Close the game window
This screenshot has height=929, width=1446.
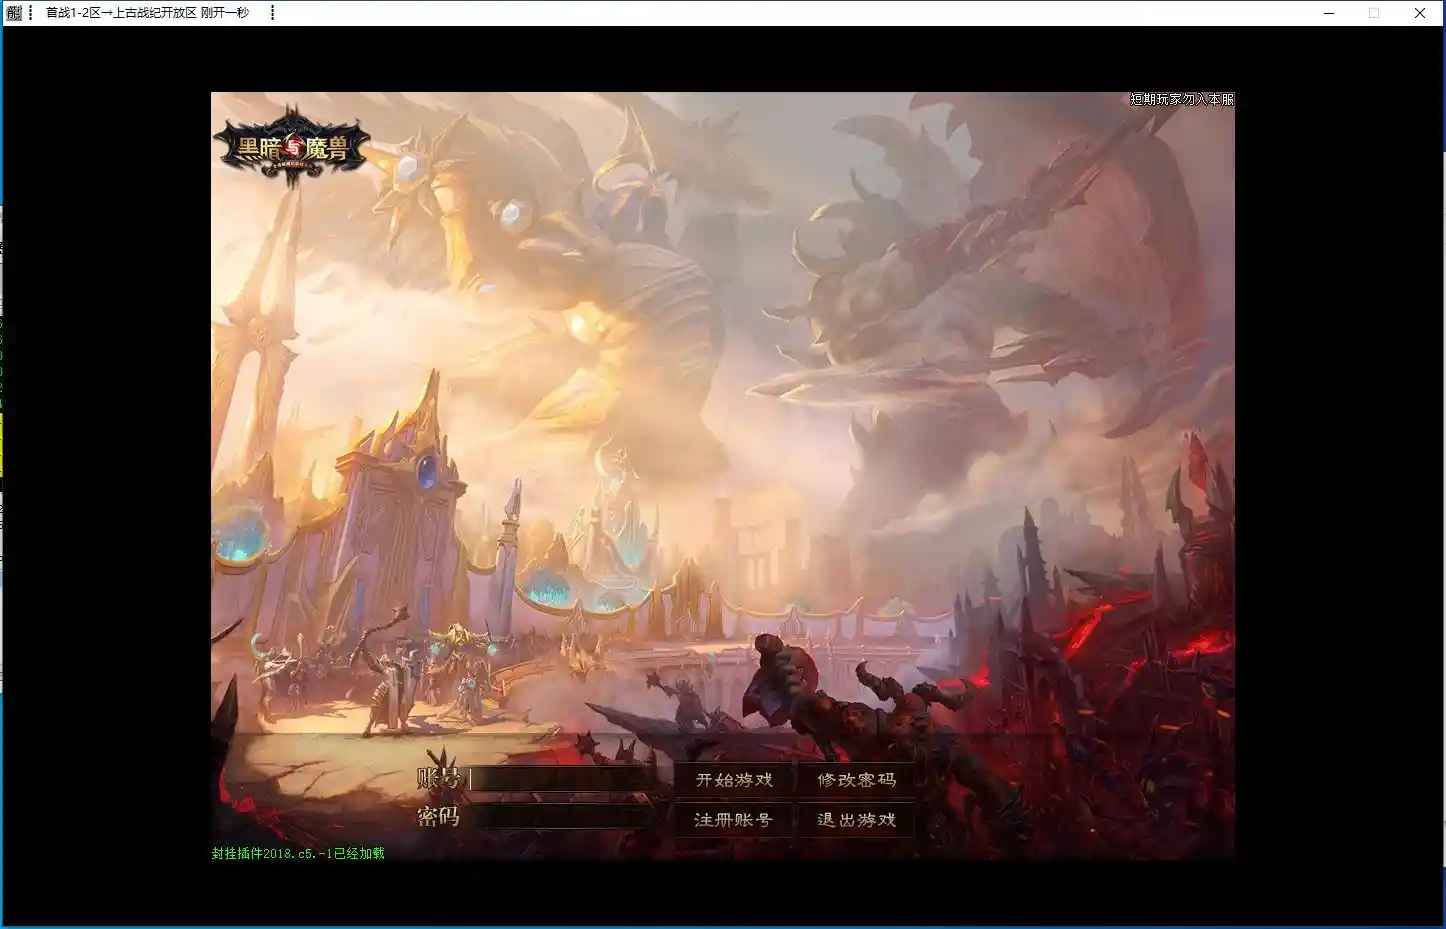(x=1420, y=13)
